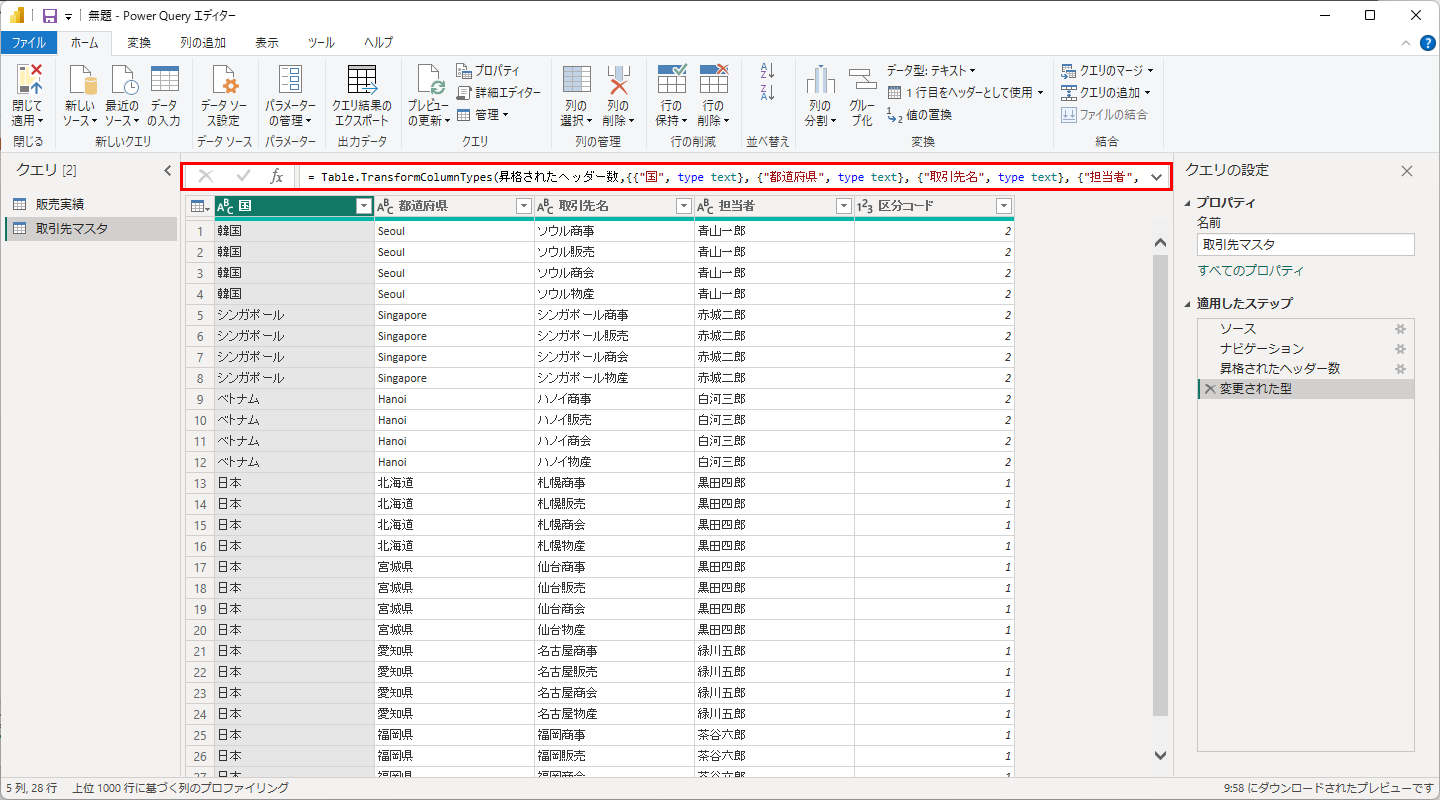Click the Remove Columns icon
The image size is (1440, 800).
(618, 79)
